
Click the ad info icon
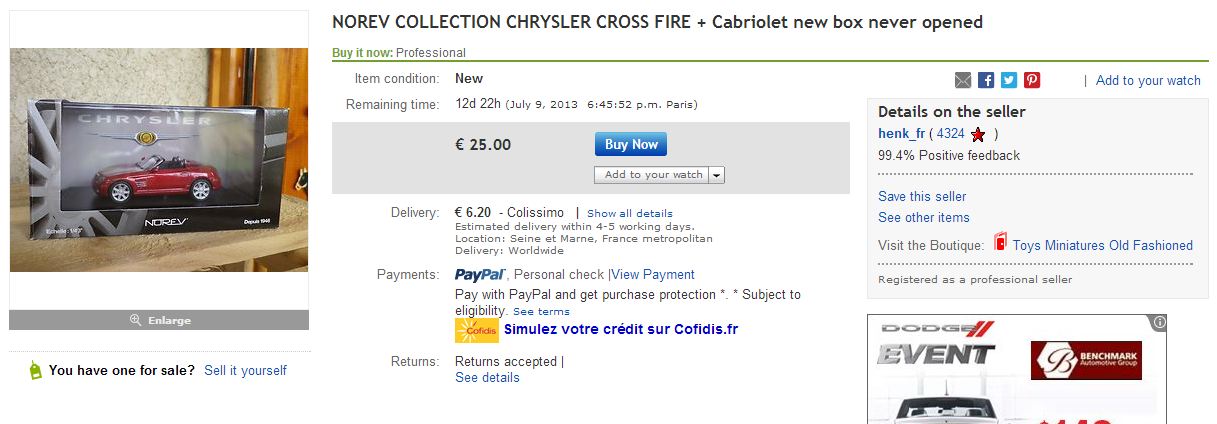[1159, 323]
